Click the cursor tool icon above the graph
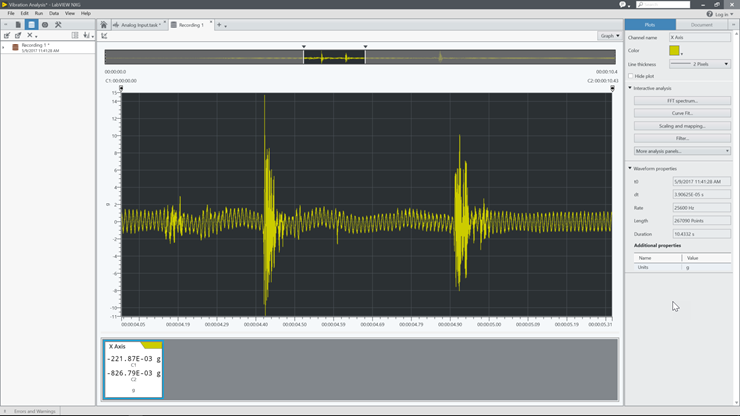This screenshot has height=416, width=740. click(x=104, y=36)
